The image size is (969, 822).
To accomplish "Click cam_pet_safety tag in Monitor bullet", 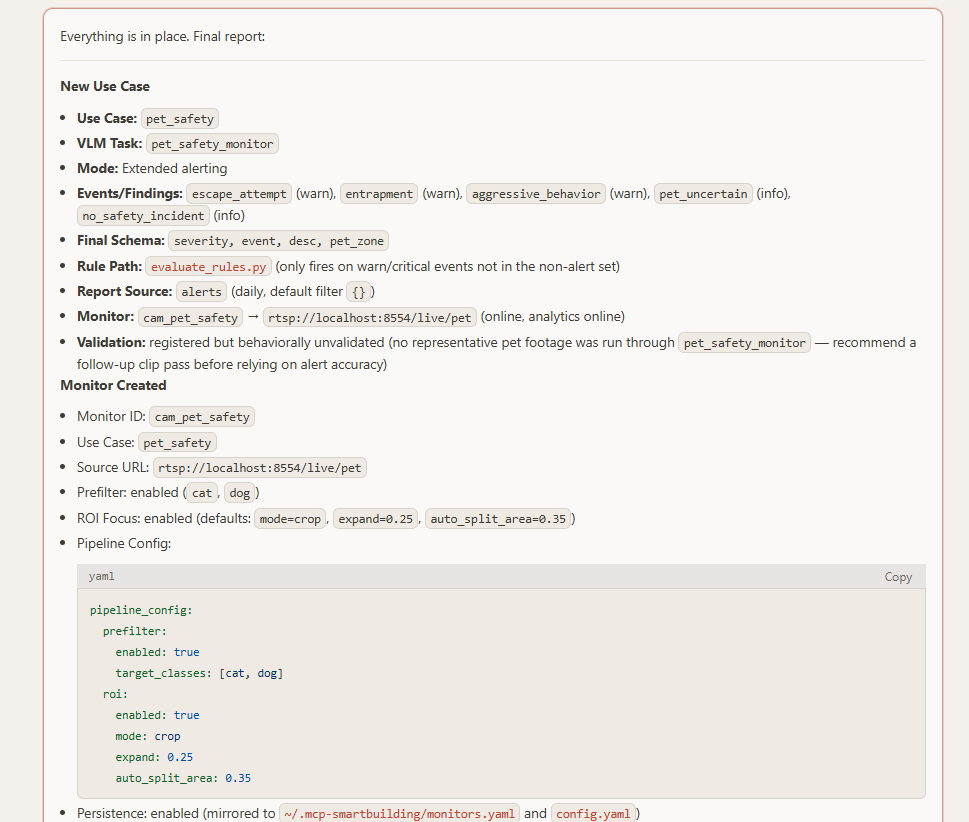I will coord(190,318).
